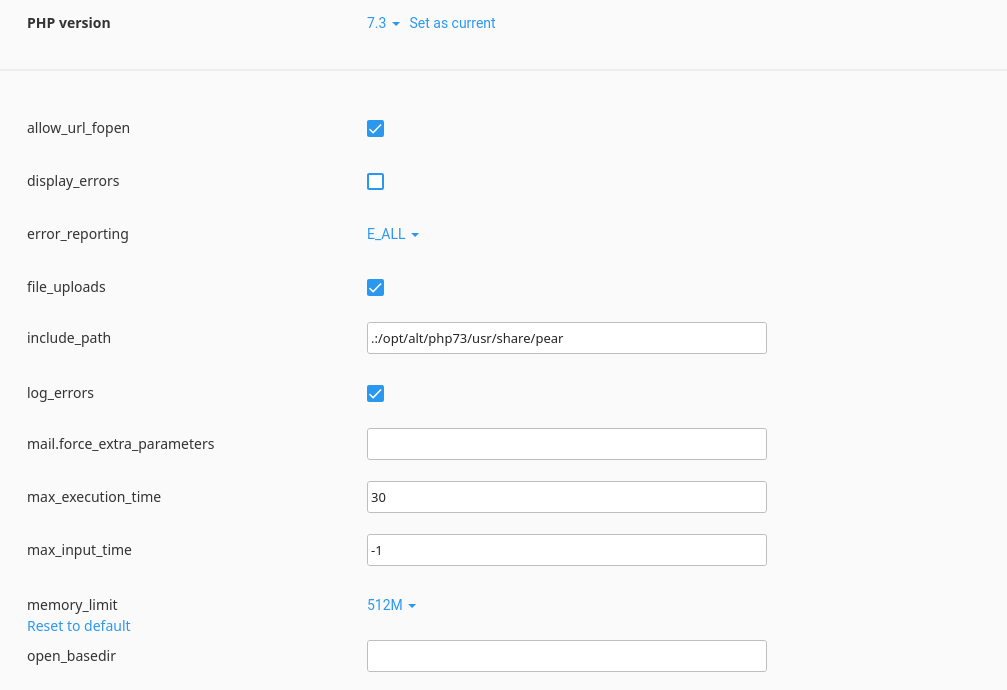Click the max_execution_time setting label
The width and height of the screenshot is (1007, 690).
[x=94, y=497]
